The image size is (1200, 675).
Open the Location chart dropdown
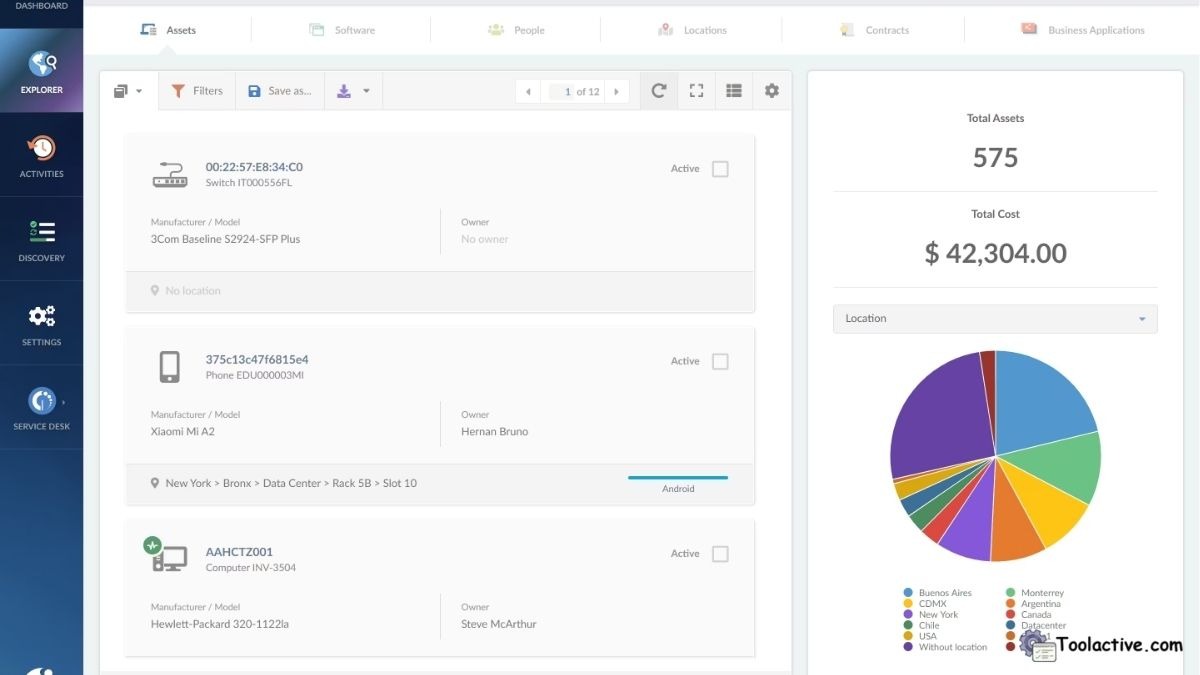click(1140, 318)
